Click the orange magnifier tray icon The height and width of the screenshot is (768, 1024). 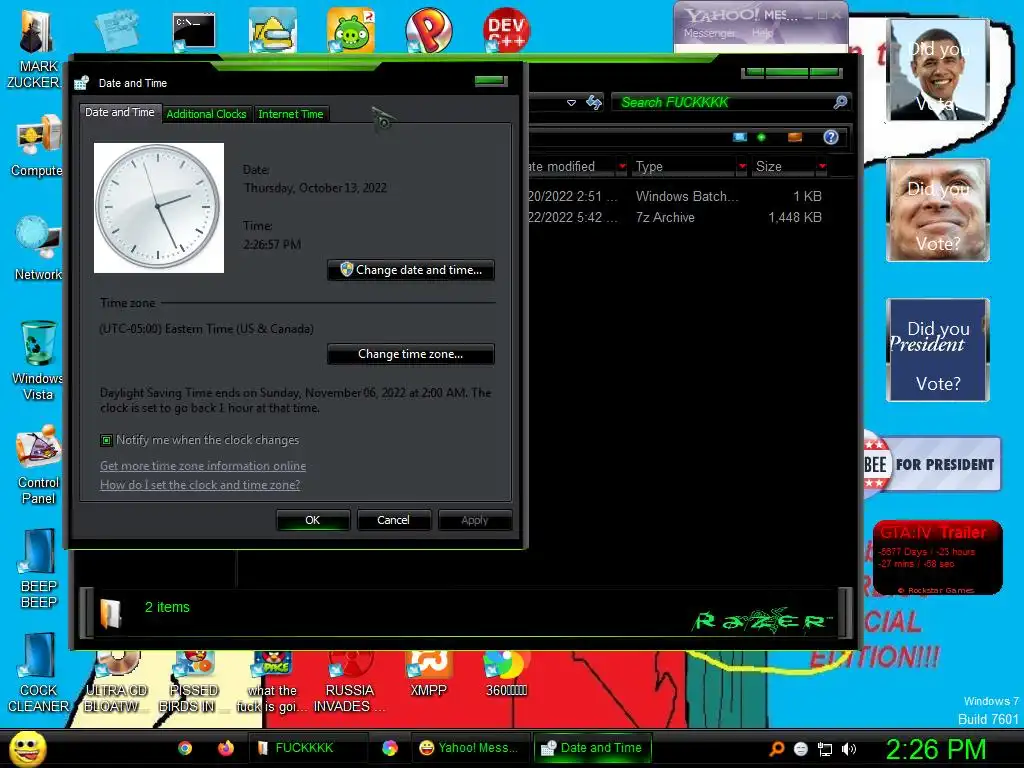tap(776, 749)
